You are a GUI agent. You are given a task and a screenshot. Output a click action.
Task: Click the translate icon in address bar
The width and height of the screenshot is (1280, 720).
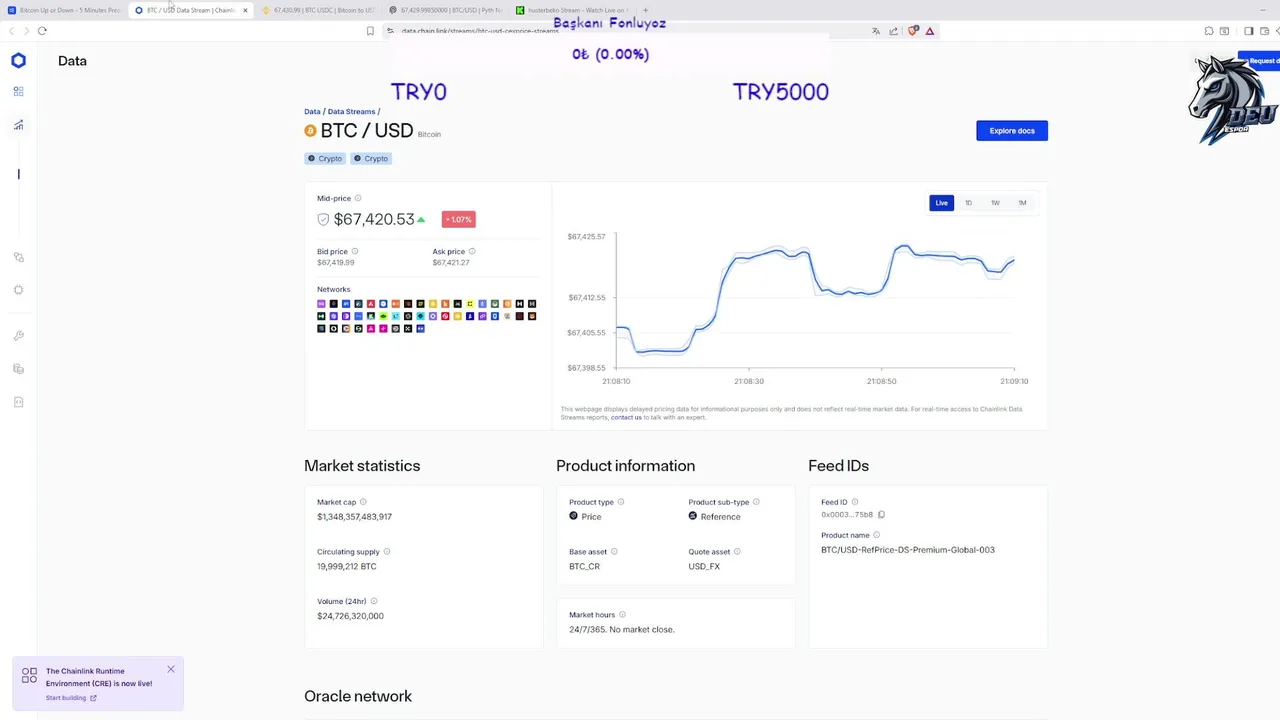(x=876, y=31)
